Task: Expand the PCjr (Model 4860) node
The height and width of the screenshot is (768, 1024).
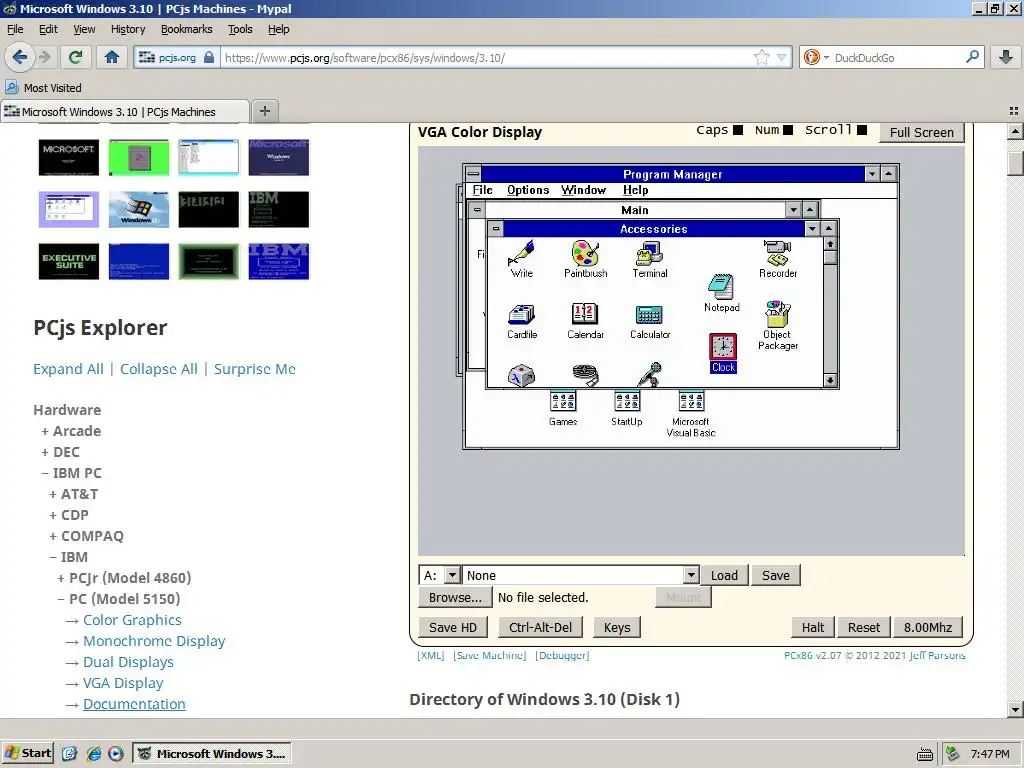Action: pyautogui.click(x=61, y=578)
